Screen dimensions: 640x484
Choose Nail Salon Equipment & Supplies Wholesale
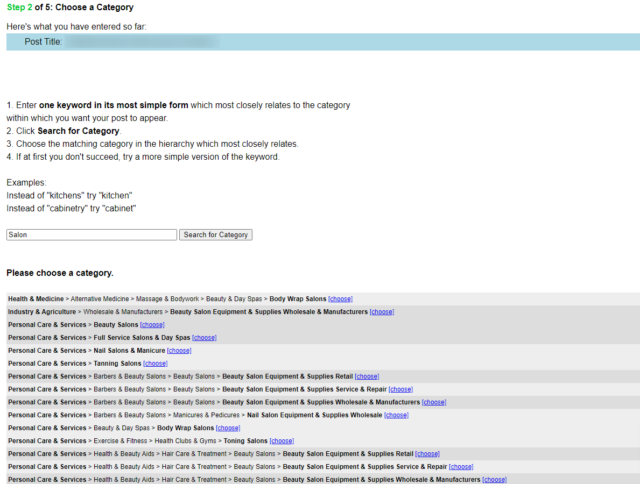(x=396, y=415)
